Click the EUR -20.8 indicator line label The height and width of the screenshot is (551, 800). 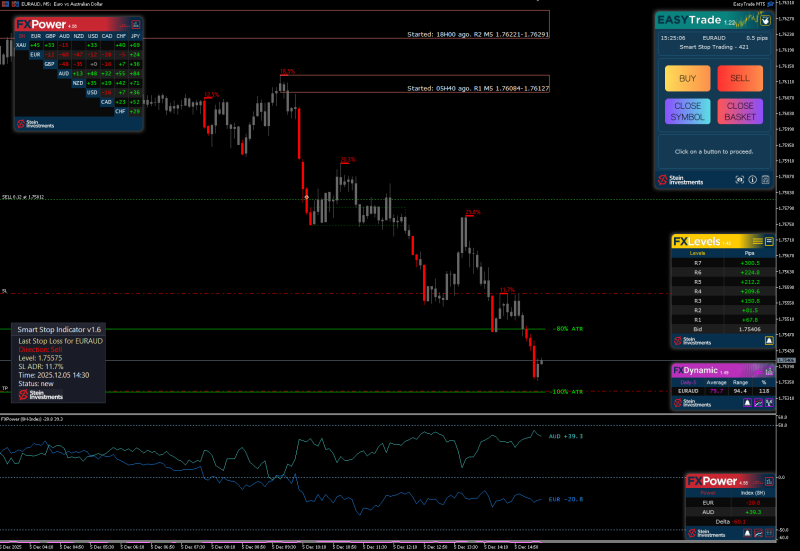coord(565,499)
